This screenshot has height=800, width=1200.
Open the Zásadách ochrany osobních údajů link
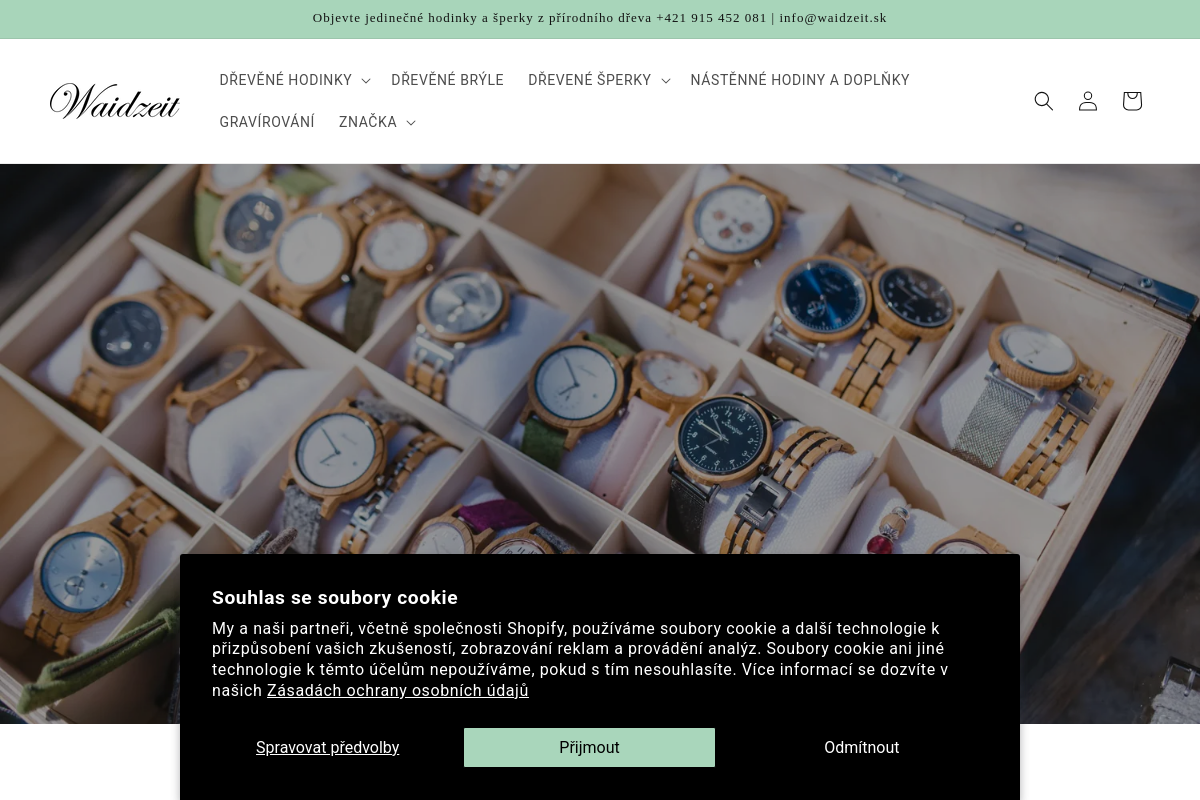point(398,690)
